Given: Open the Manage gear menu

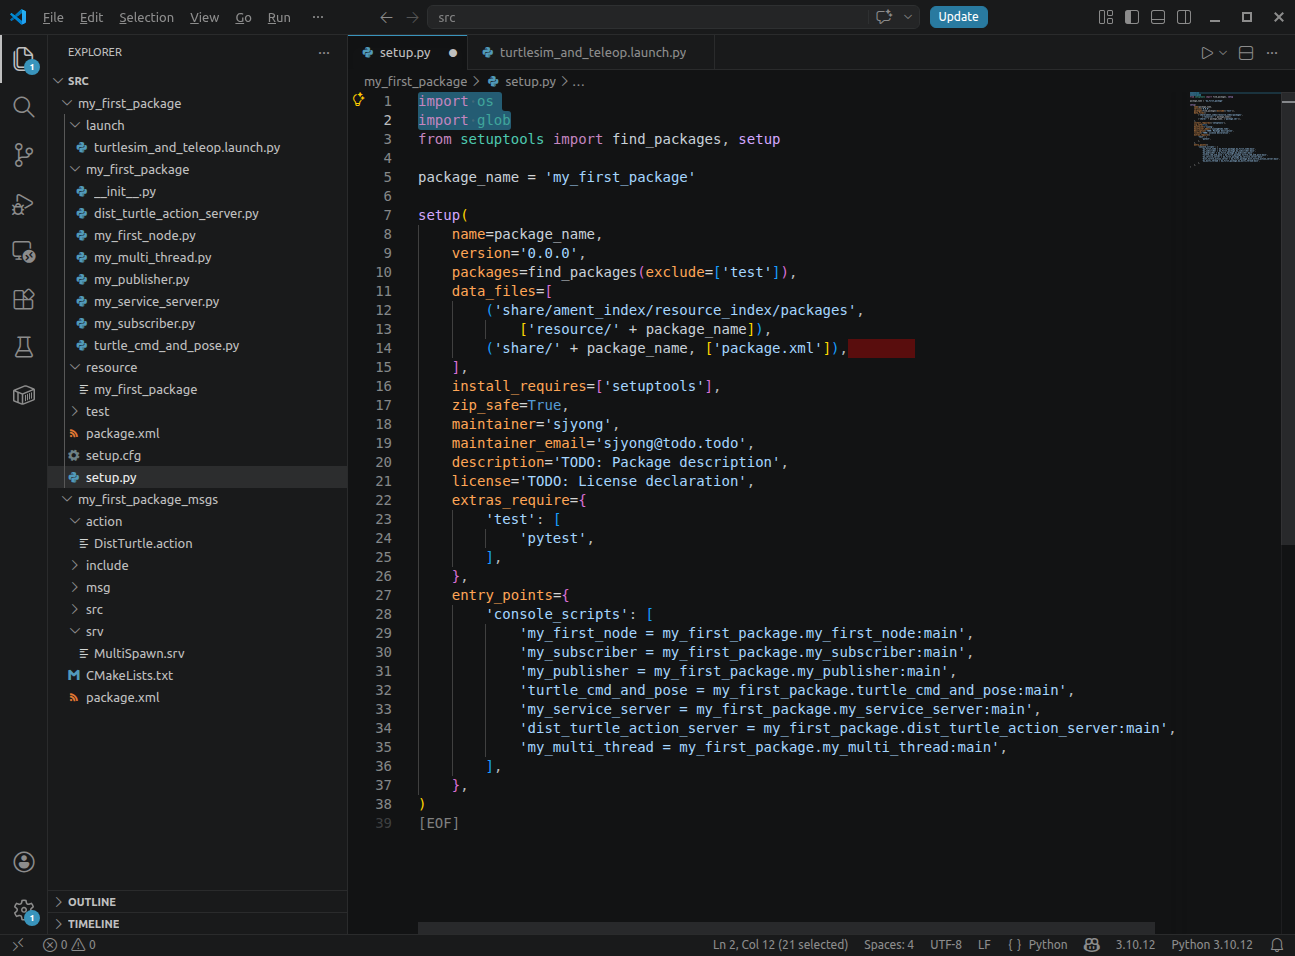Looking at the screenshot, I should coord(24,910).
